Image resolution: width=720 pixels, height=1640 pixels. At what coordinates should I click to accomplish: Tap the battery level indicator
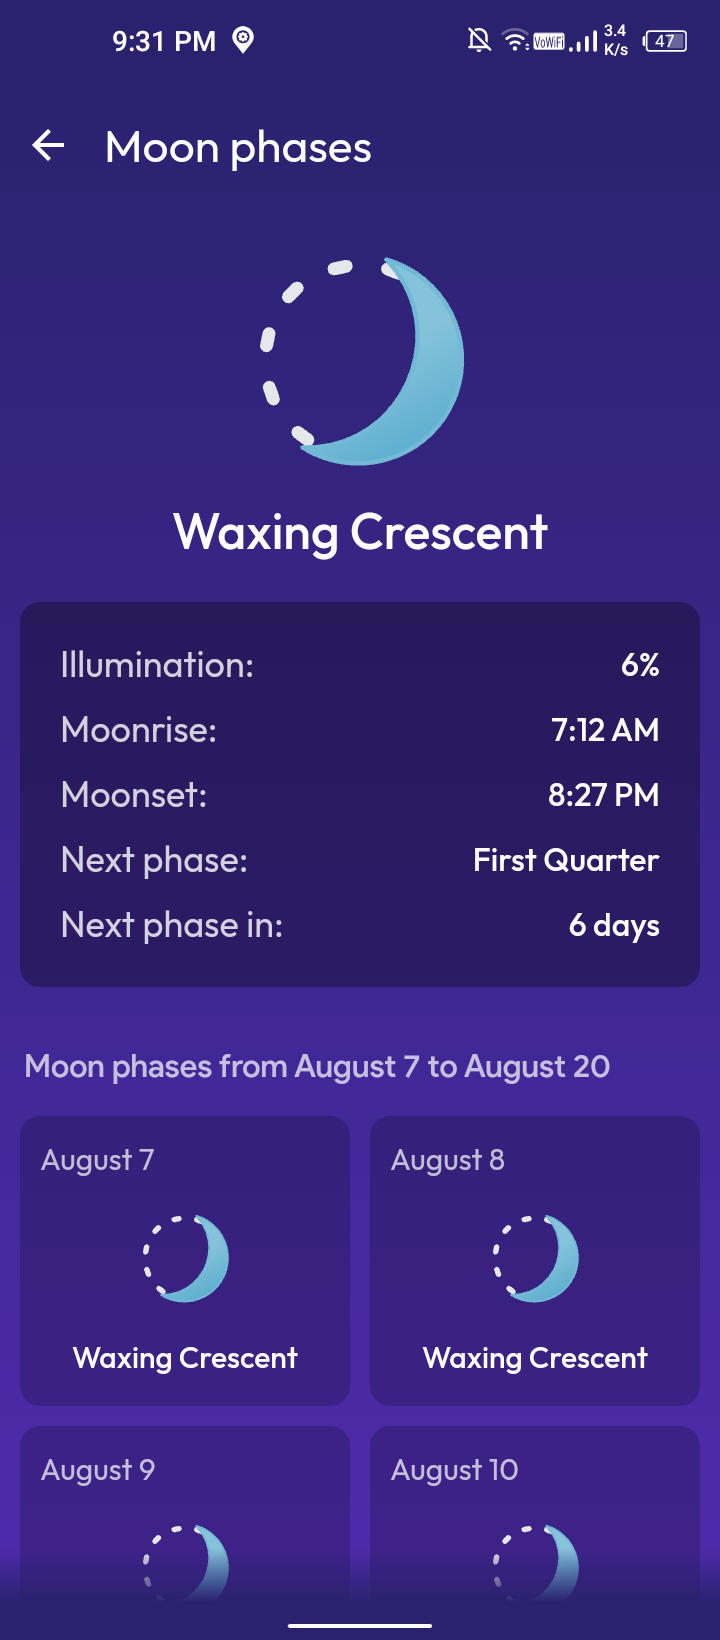click(665, 41)
